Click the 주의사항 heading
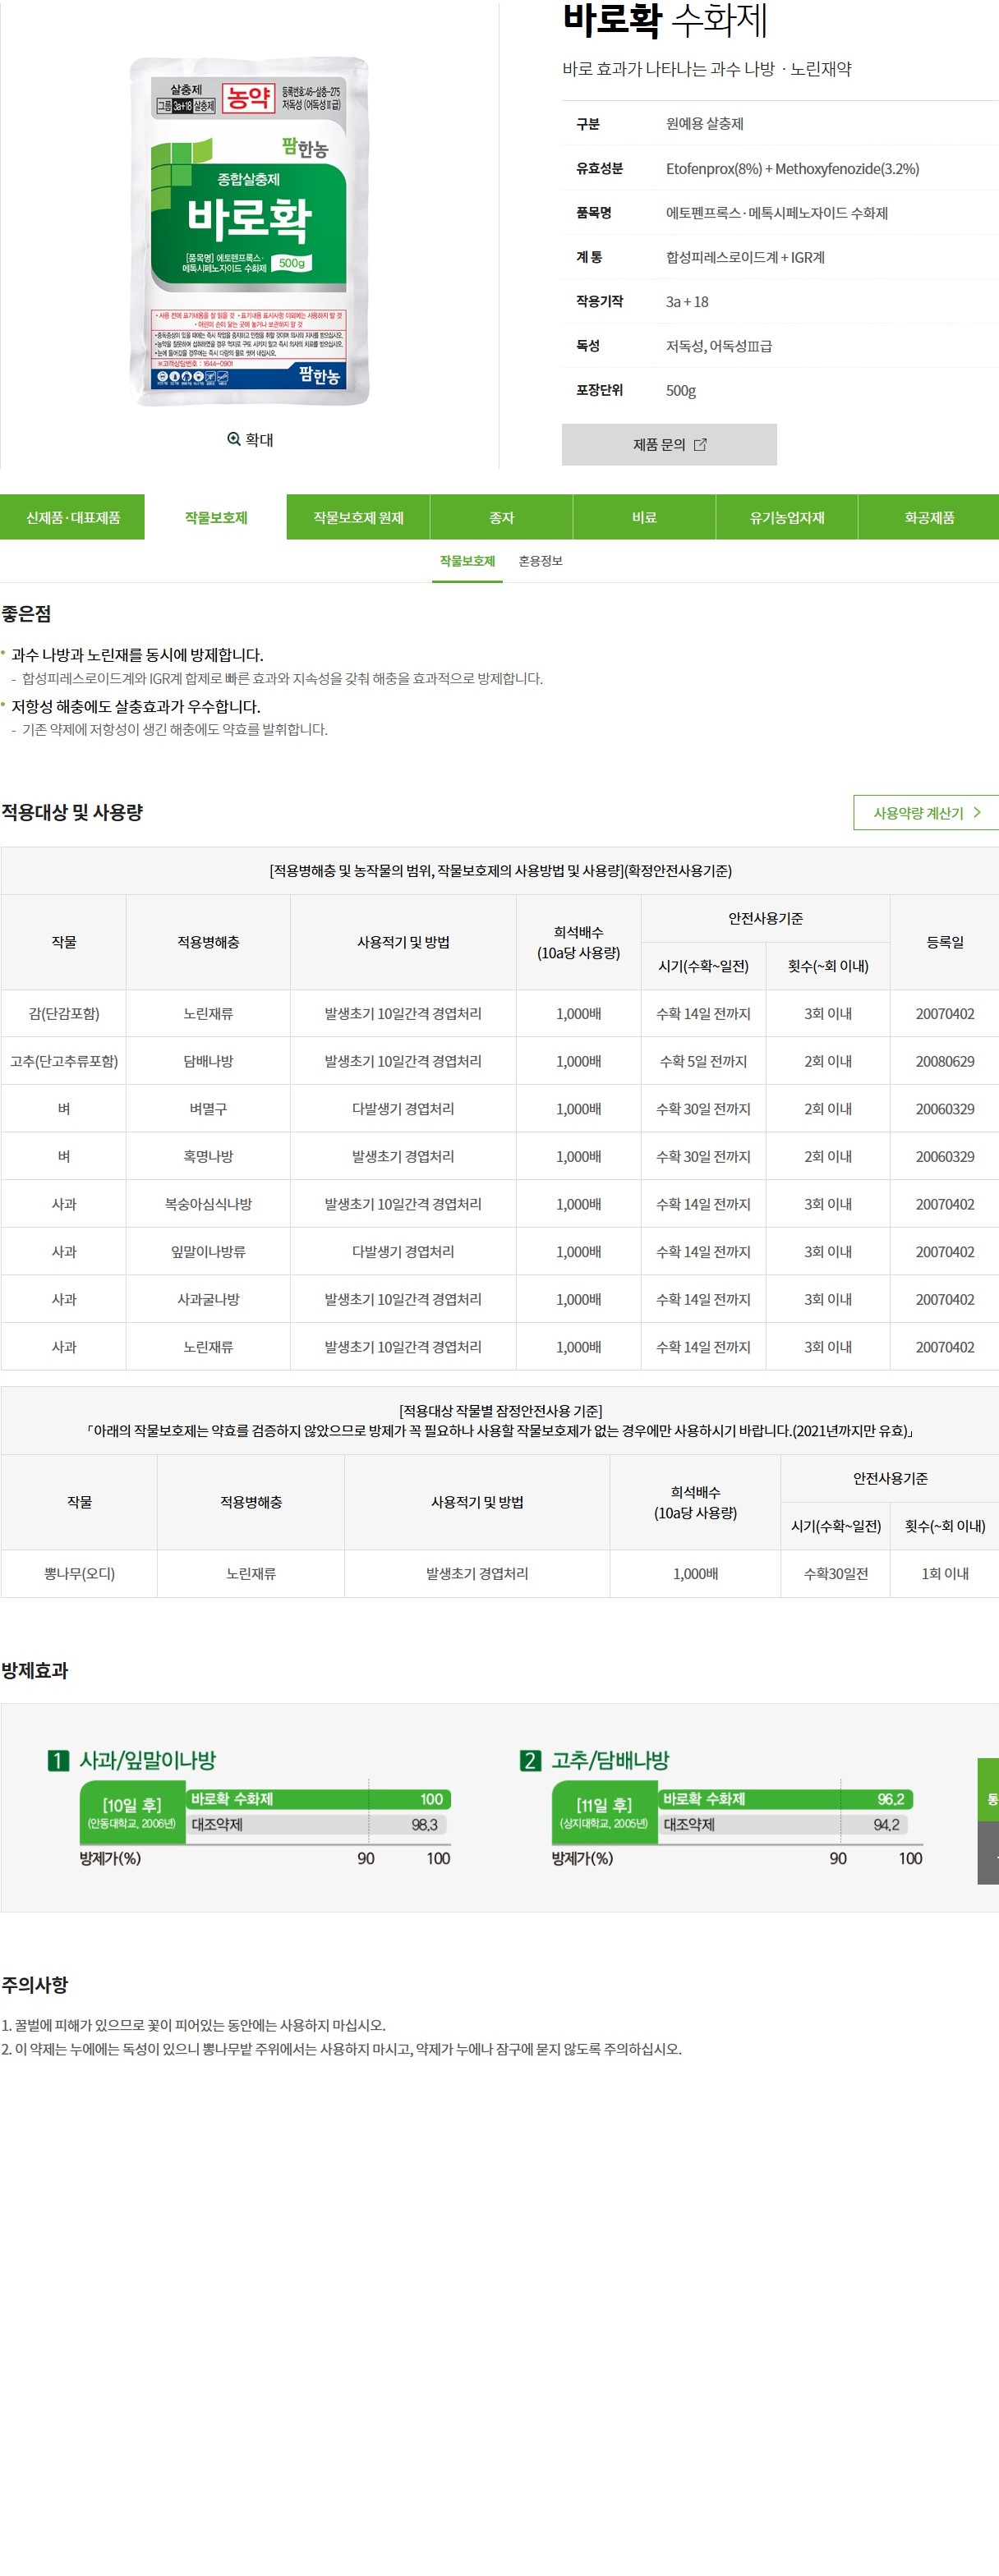 35,1985
